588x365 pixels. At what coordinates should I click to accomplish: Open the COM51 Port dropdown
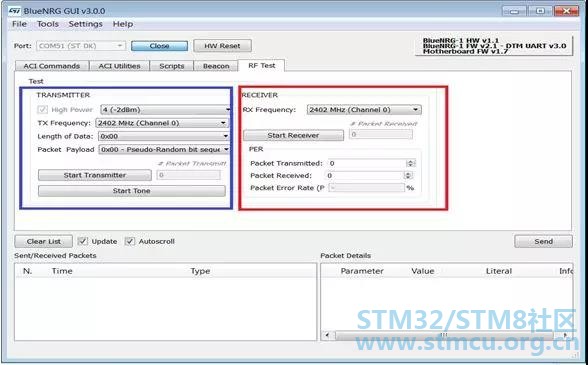(81, 46)
